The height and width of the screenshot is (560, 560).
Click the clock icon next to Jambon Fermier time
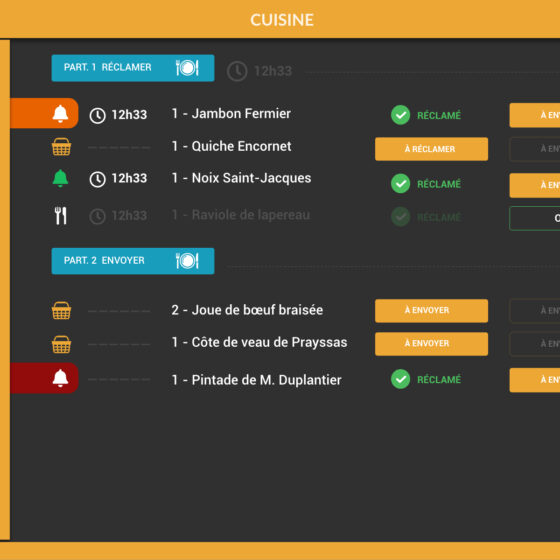click(x=97, y=116)
